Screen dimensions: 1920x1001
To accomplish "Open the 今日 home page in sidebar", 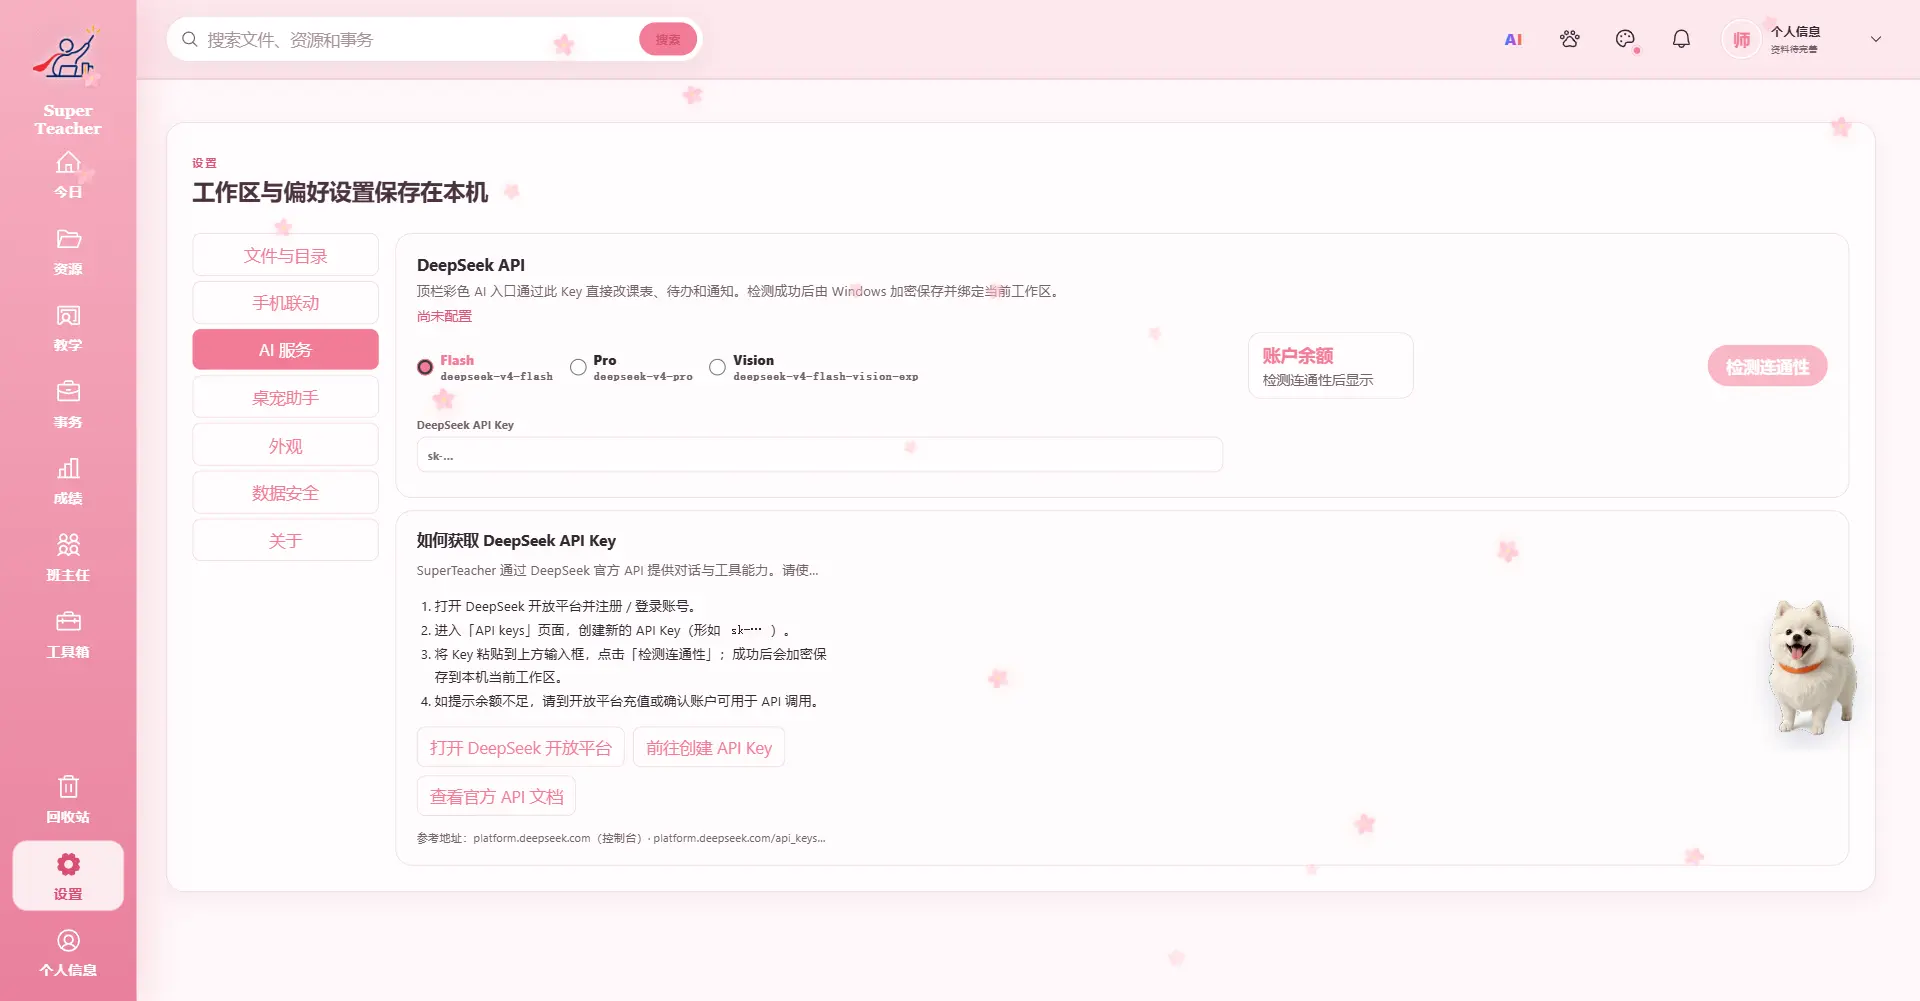I will click(x=68, y=174).
